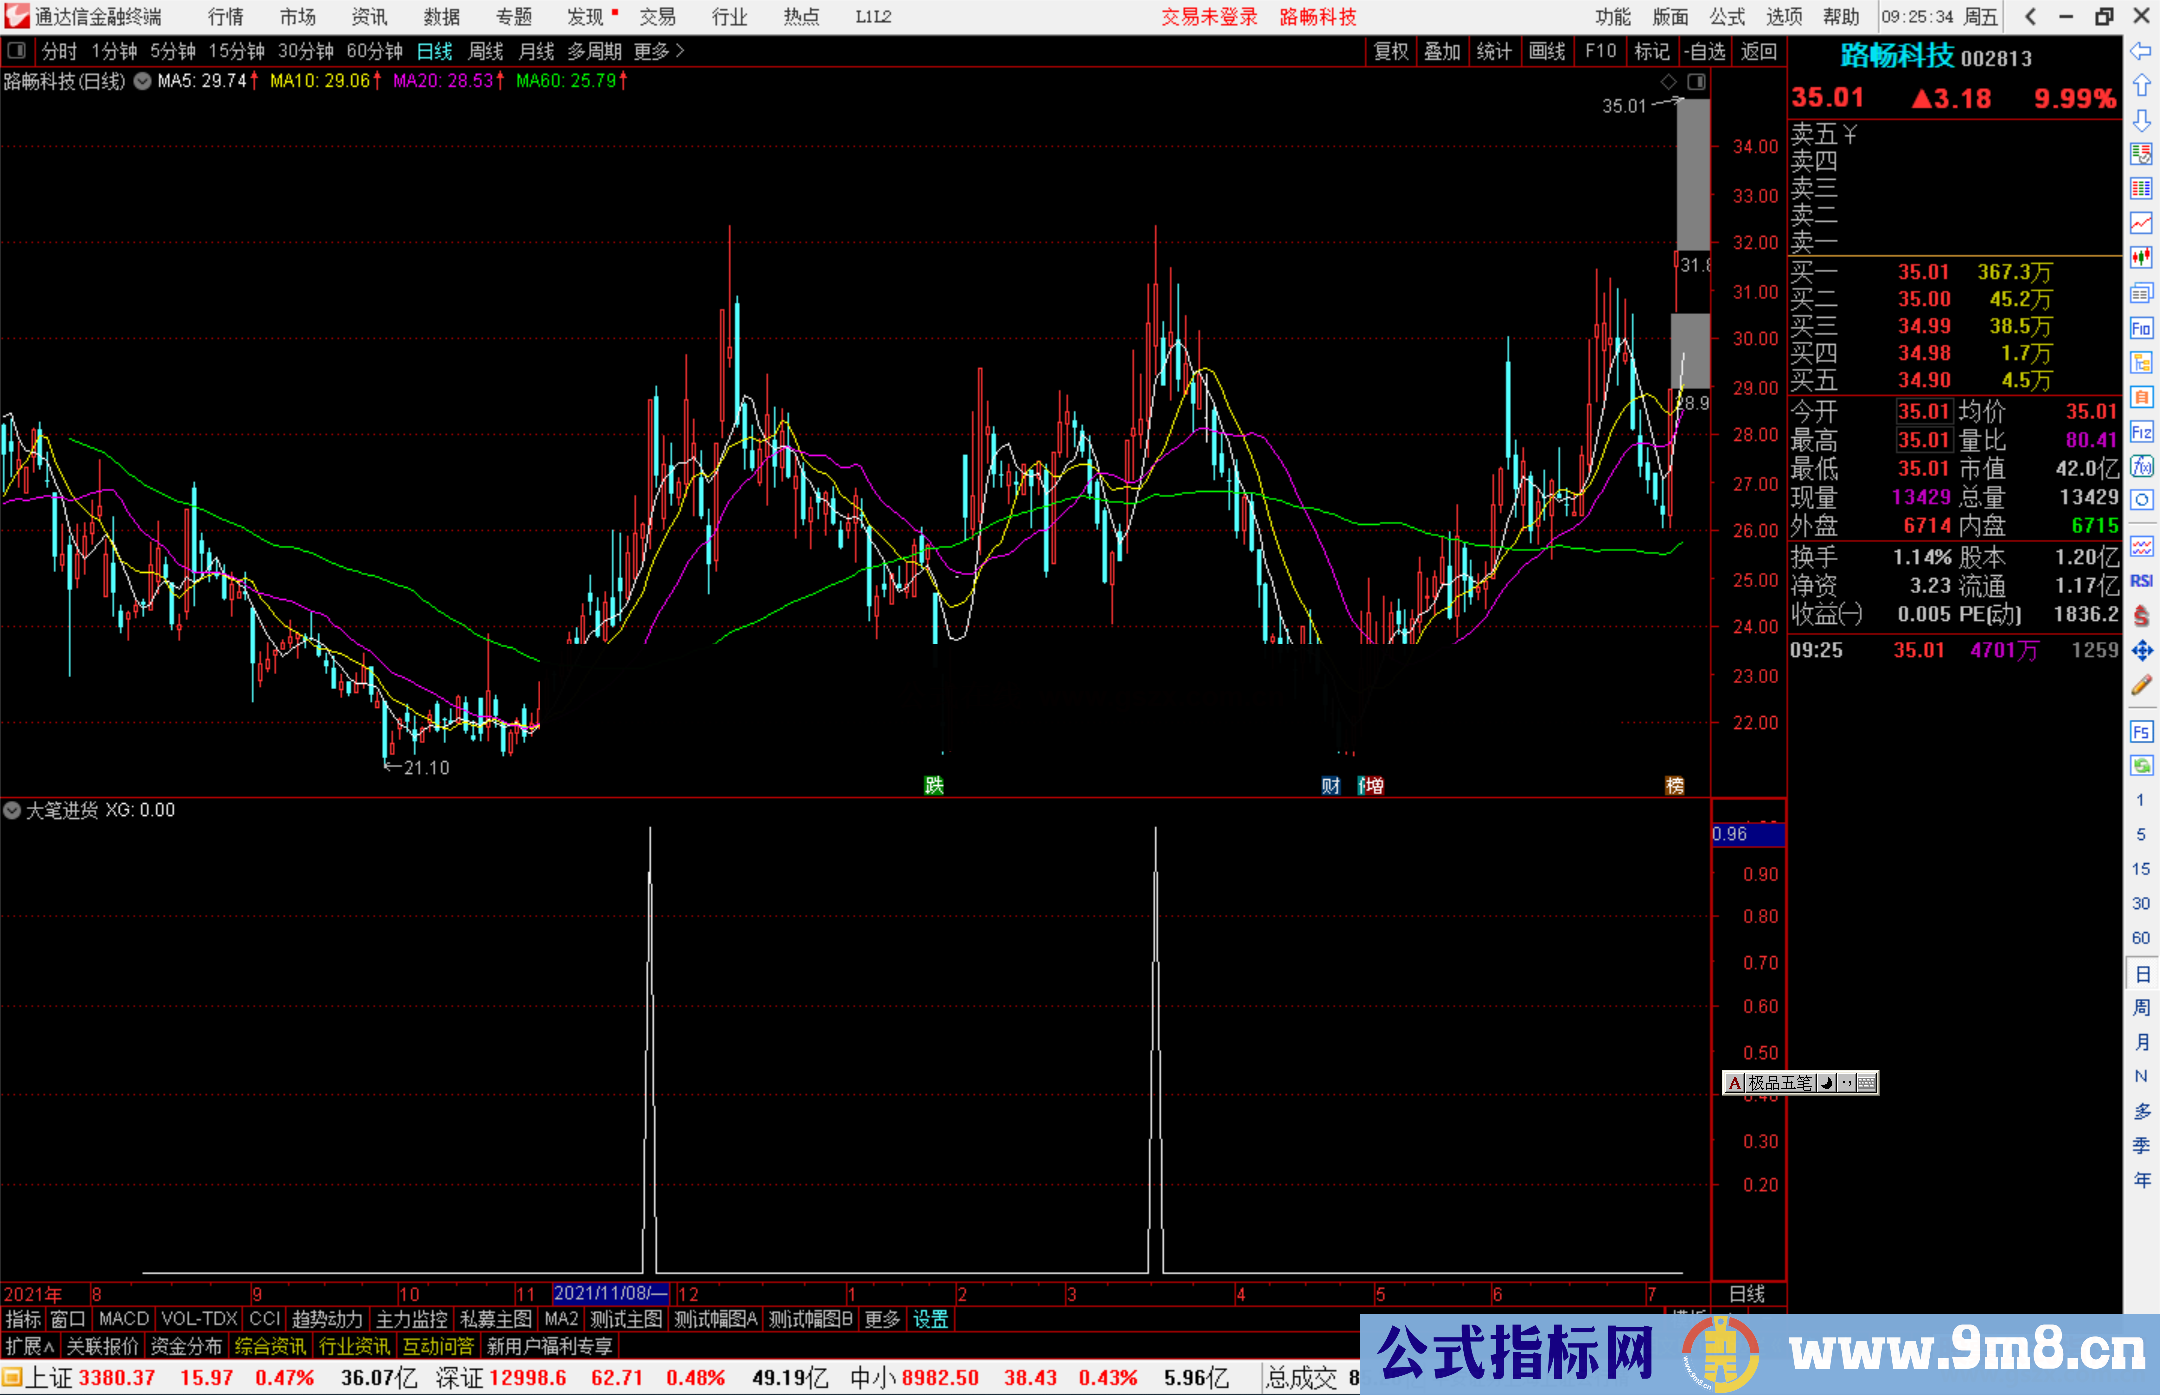Open the candlestick chart icon in sidebar
Viewport: 2160px width, 1395px height.
pyautogui.click(x=2141, y=257)
